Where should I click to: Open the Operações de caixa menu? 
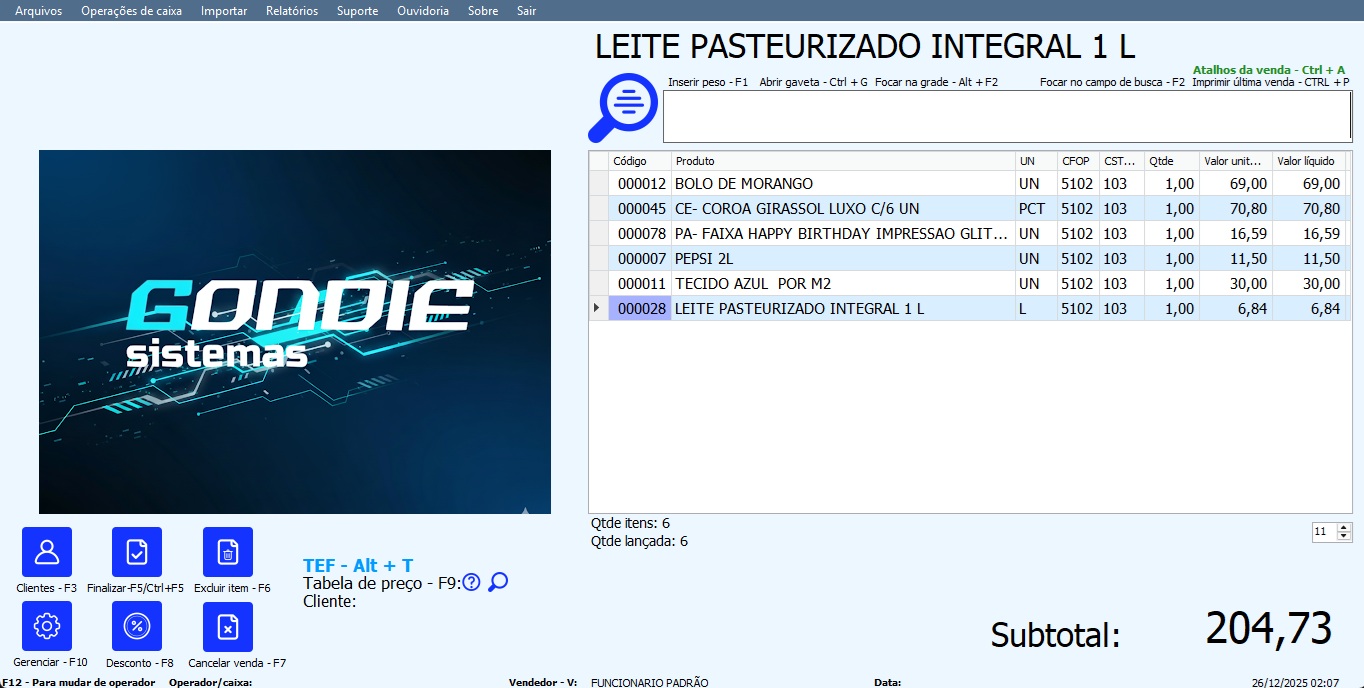coord(131,11)
